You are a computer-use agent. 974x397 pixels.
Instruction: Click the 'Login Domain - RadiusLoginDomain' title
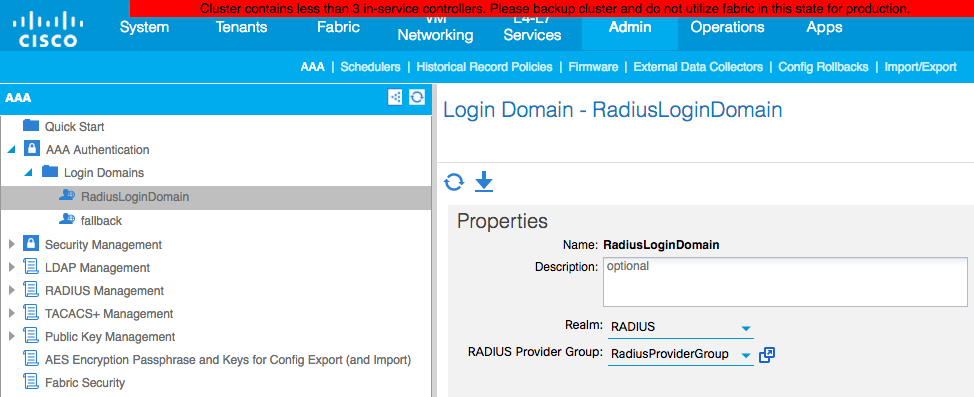612,111
